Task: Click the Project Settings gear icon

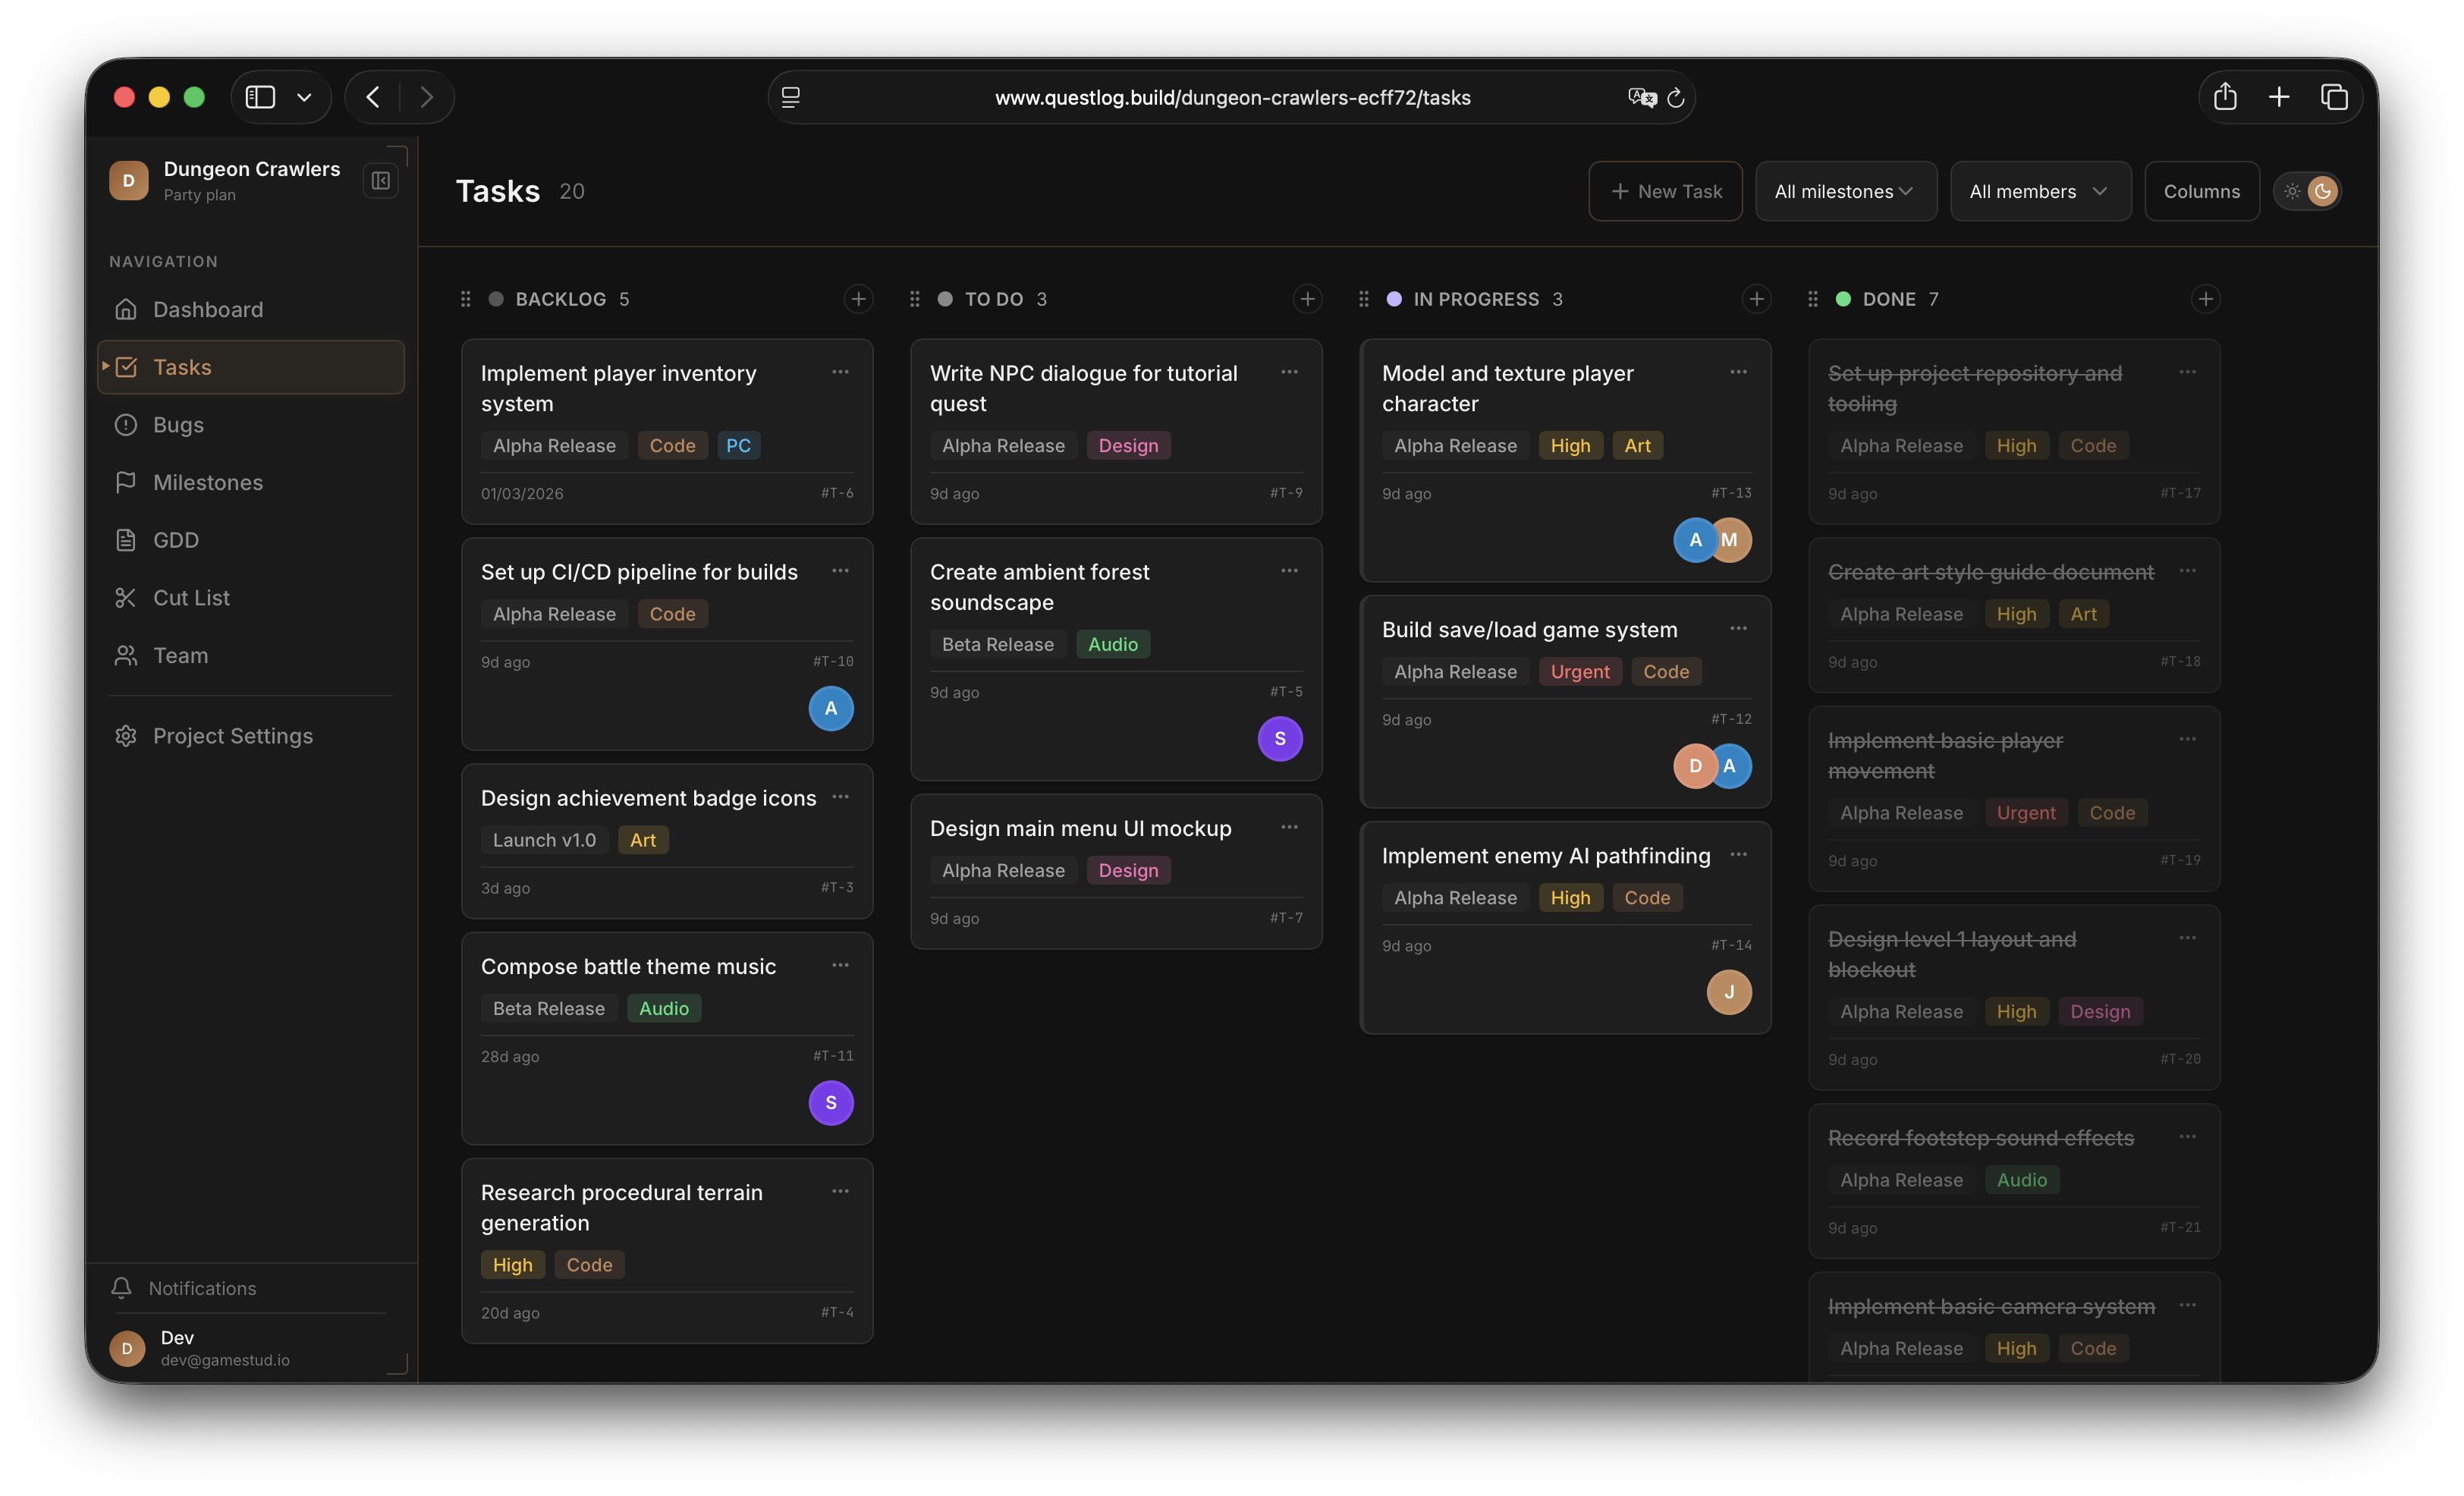Action: point(125,736)
